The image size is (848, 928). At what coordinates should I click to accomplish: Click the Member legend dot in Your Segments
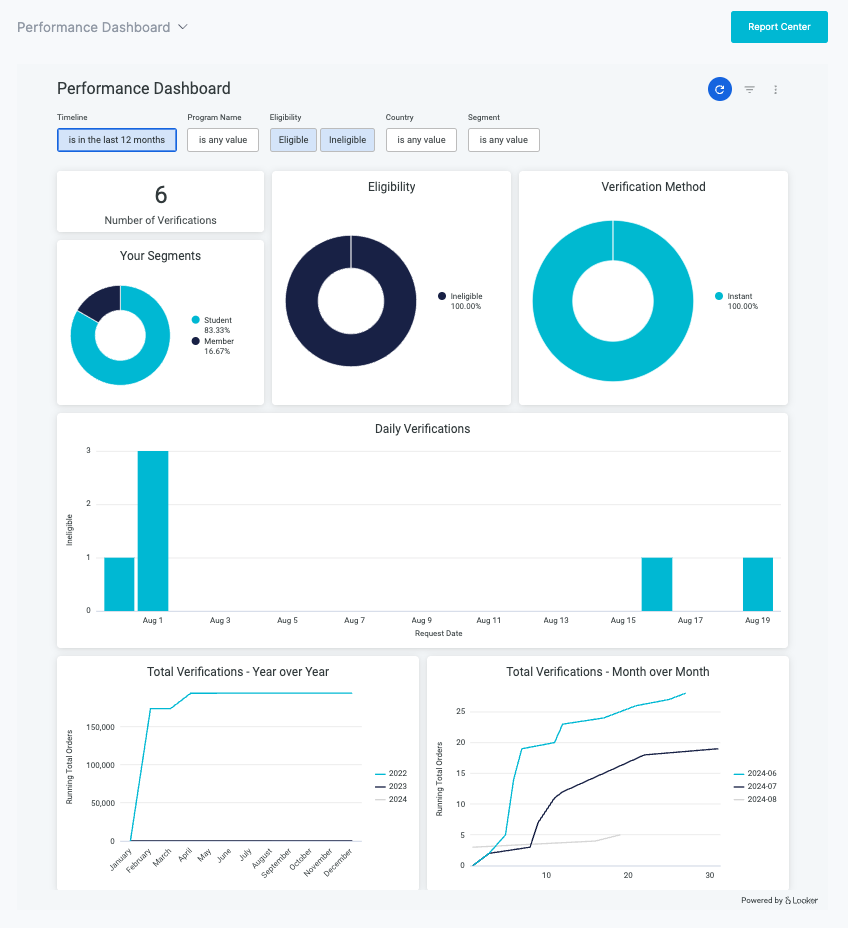click(x=195, y=341)
